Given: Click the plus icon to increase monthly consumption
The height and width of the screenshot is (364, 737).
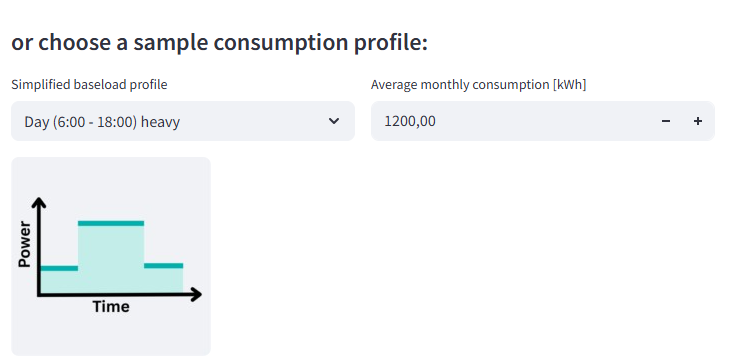Looking at the screenshot, I should pyautogui.click(x=698, y=121).
